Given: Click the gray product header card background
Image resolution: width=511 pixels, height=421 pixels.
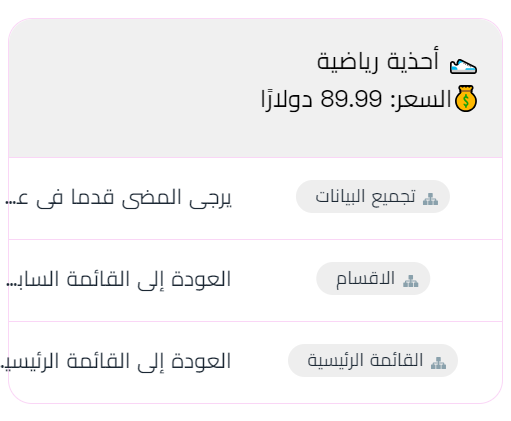Looking at the screenshot, I should point(255,88).
